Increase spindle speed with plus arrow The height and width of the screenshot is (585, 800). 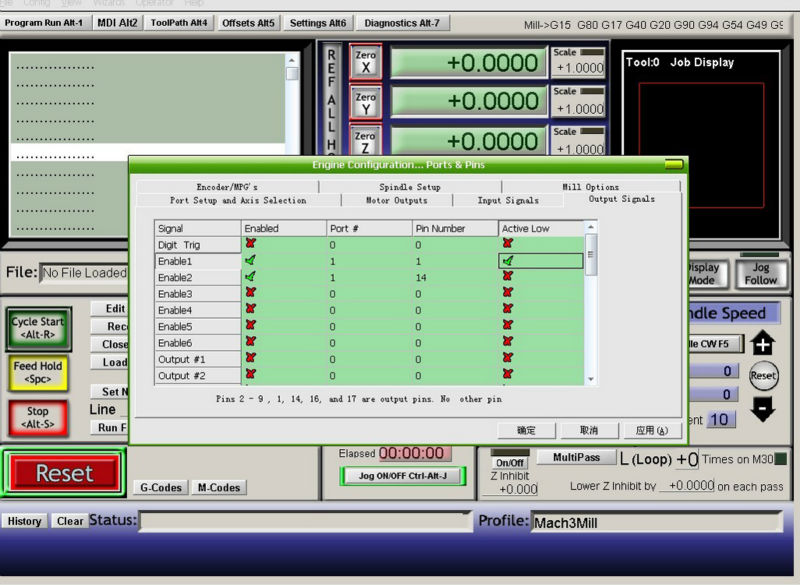pos(763,343)
